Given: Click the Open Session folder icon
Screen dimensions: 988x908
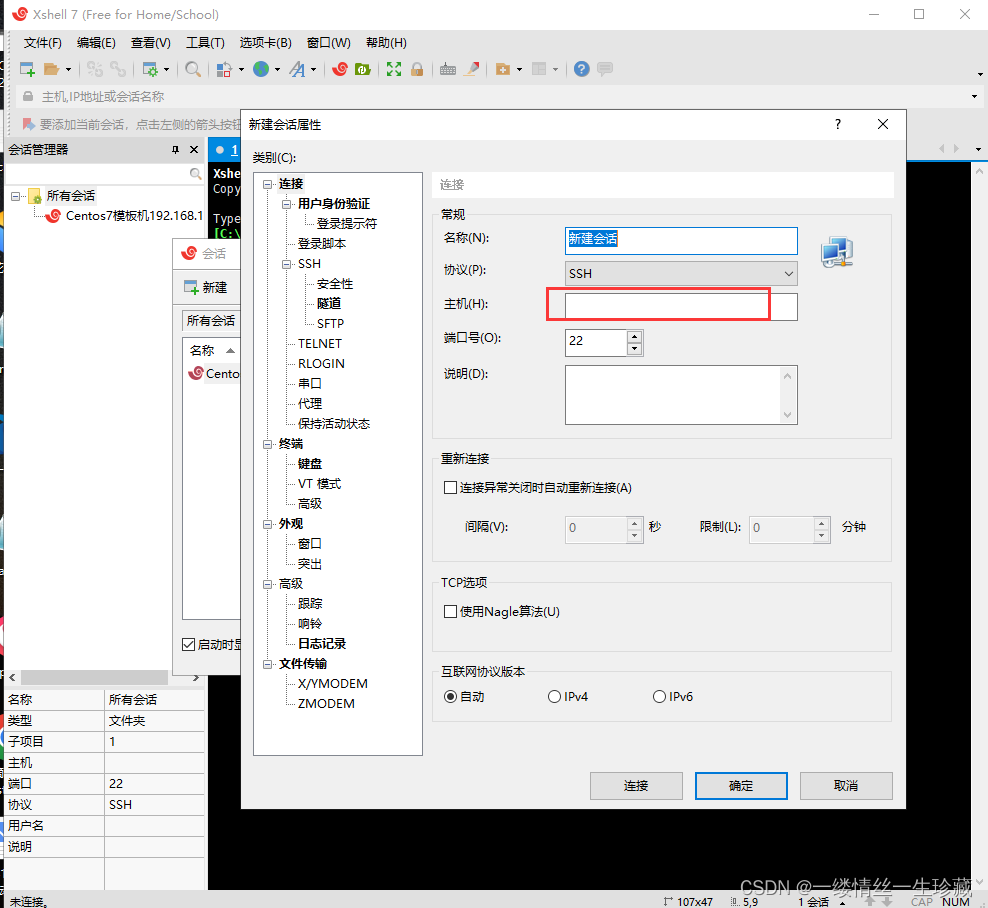Looking at the screenshot, I should [51, 69].
